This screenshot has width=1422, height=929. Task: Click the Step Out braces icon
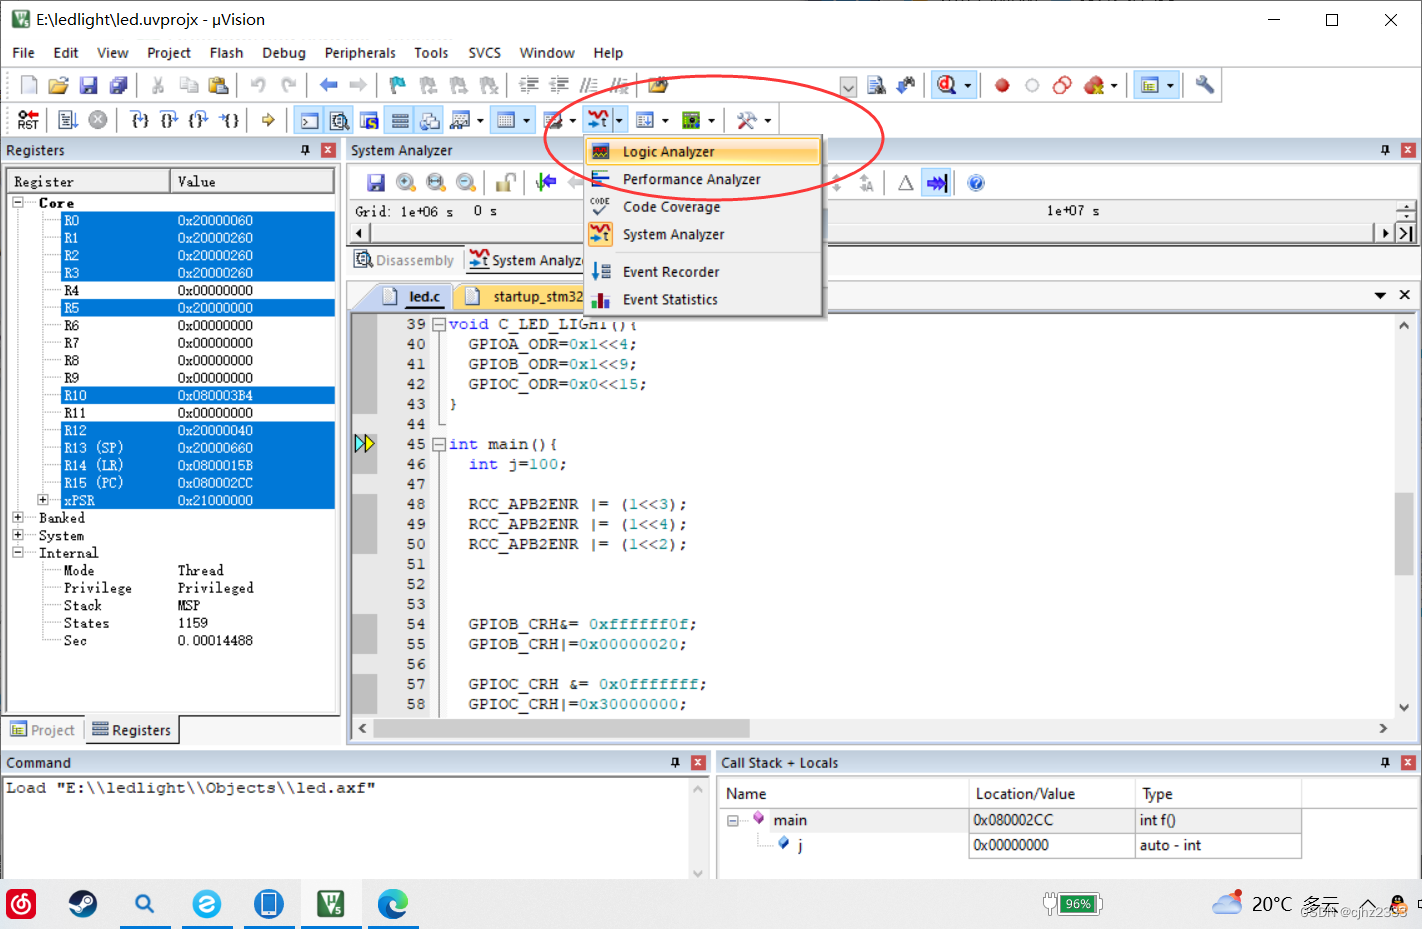click(x=198, y=121)
